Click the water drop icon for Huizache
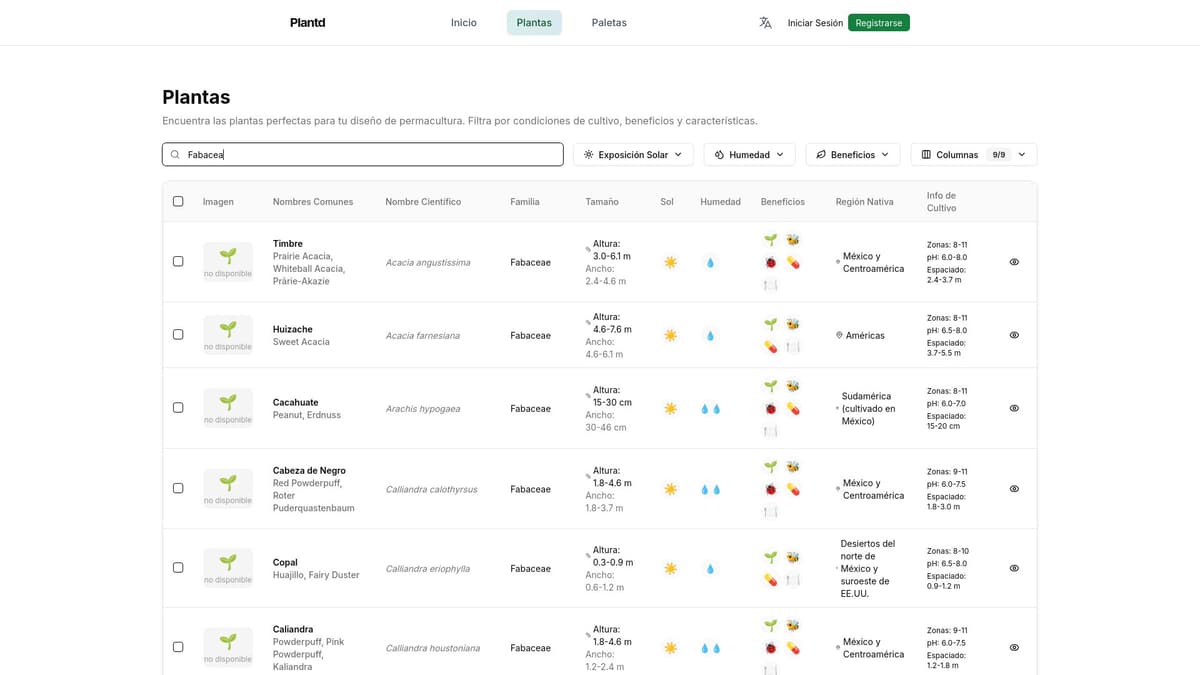Viewport: 1200px width, 675px height. click(710, 336)
